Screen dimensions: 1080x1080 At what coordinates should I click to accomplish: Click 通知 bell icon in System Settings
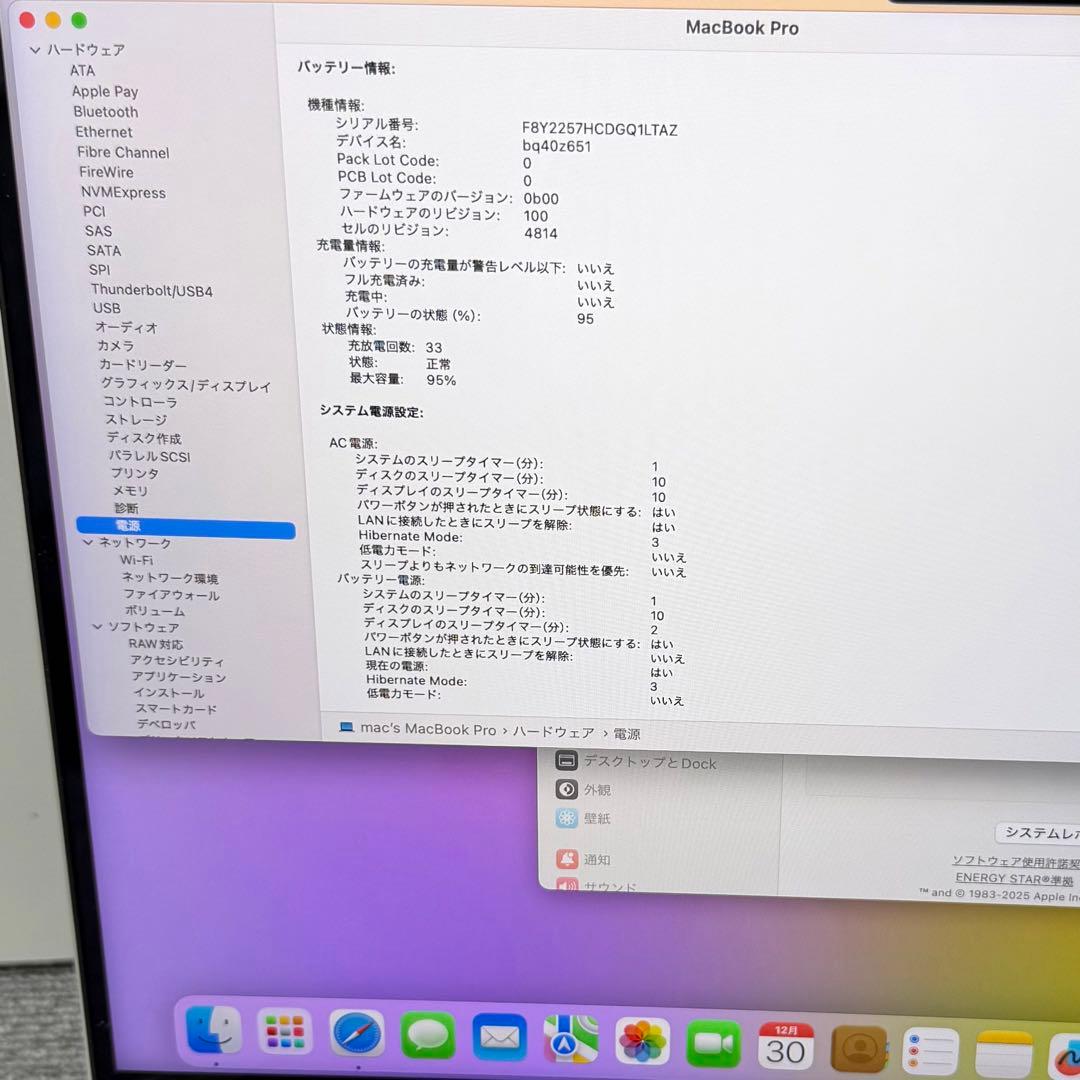coord(567,858)
